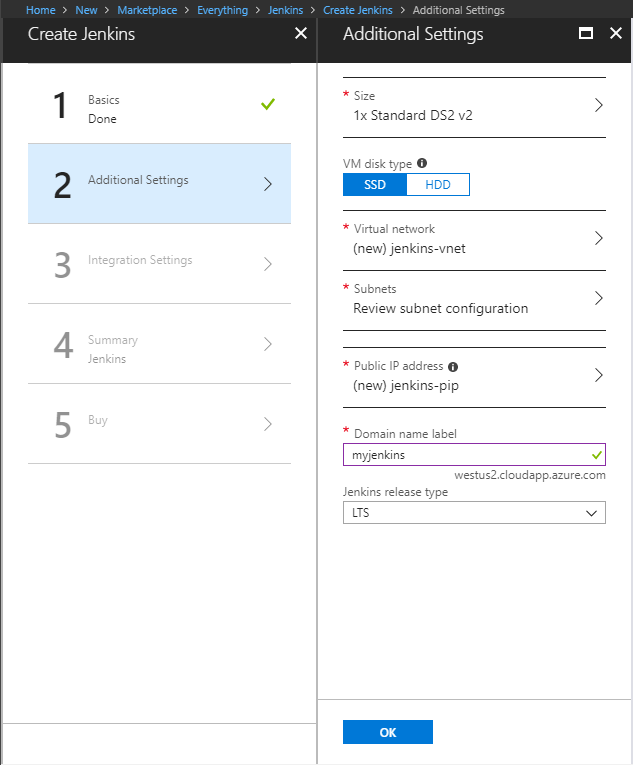The image size is (633, 765).
Task: Select SSD disk type
Action: coord(375,184)
